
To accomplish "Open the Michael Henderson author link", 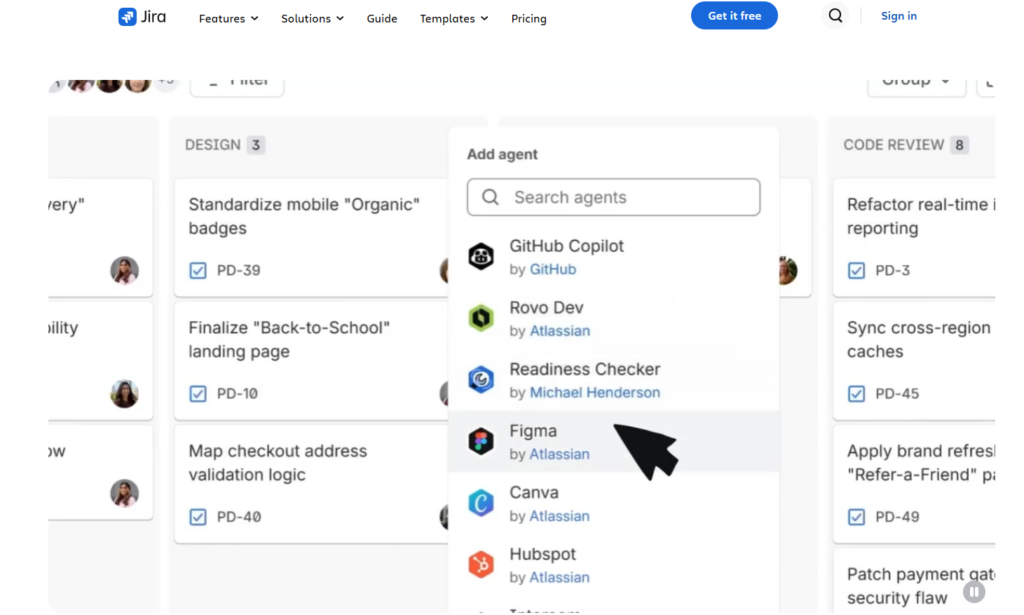I will (x=595, y=392).
